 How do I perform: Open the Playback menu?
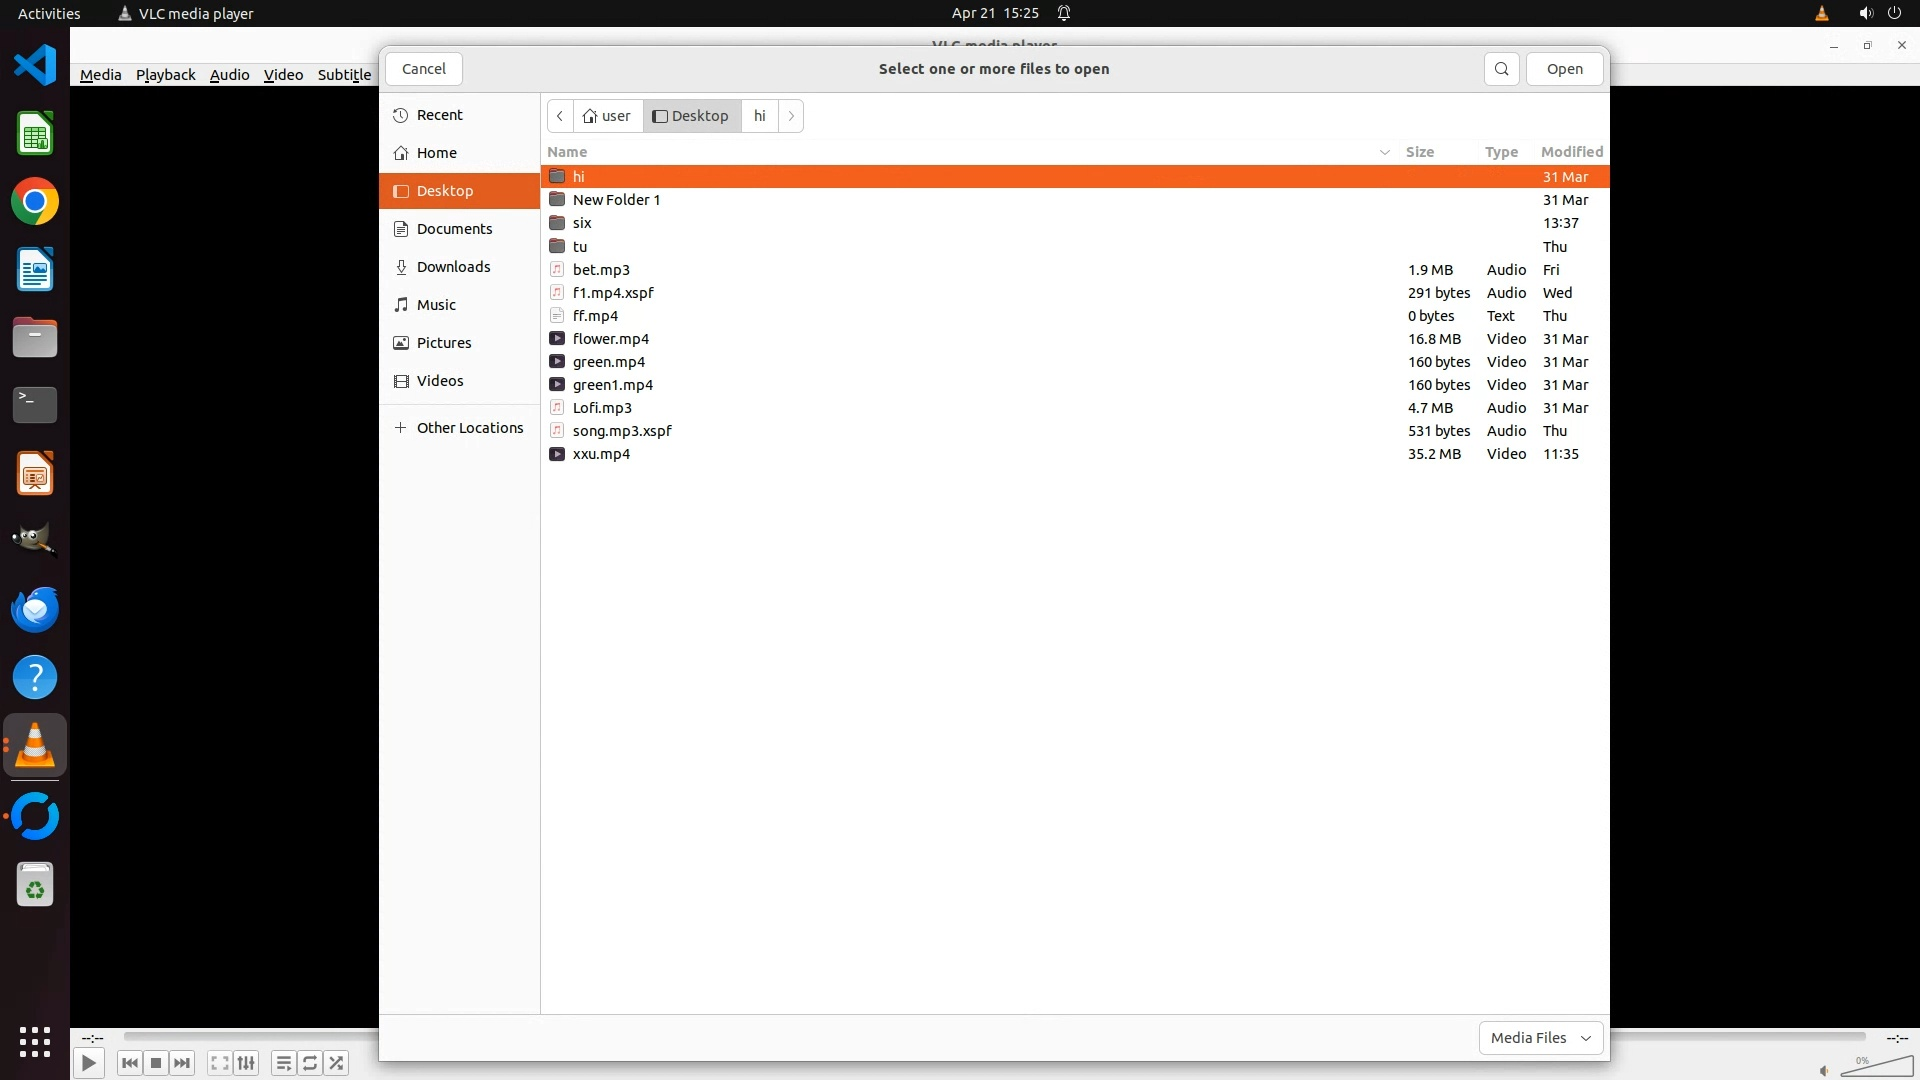[x=165, y=75]
